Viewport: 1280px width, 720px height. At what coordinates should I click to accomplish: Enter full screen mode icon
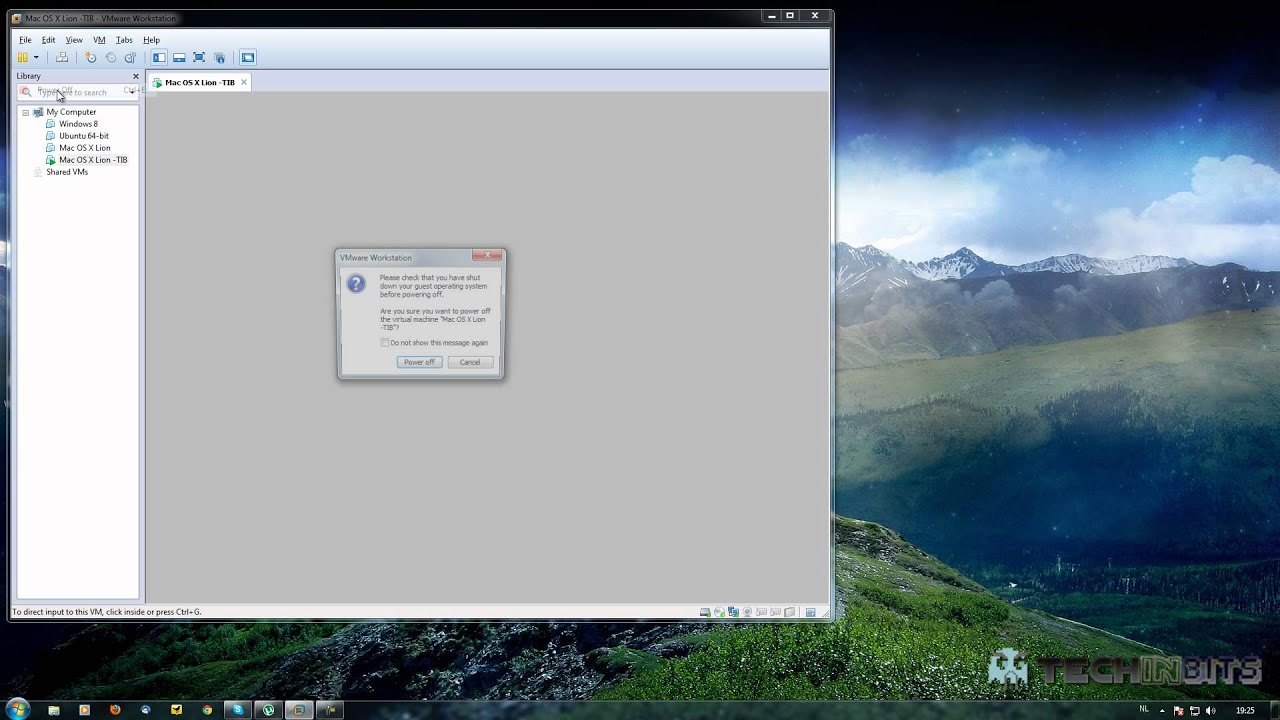coord(199,58)
